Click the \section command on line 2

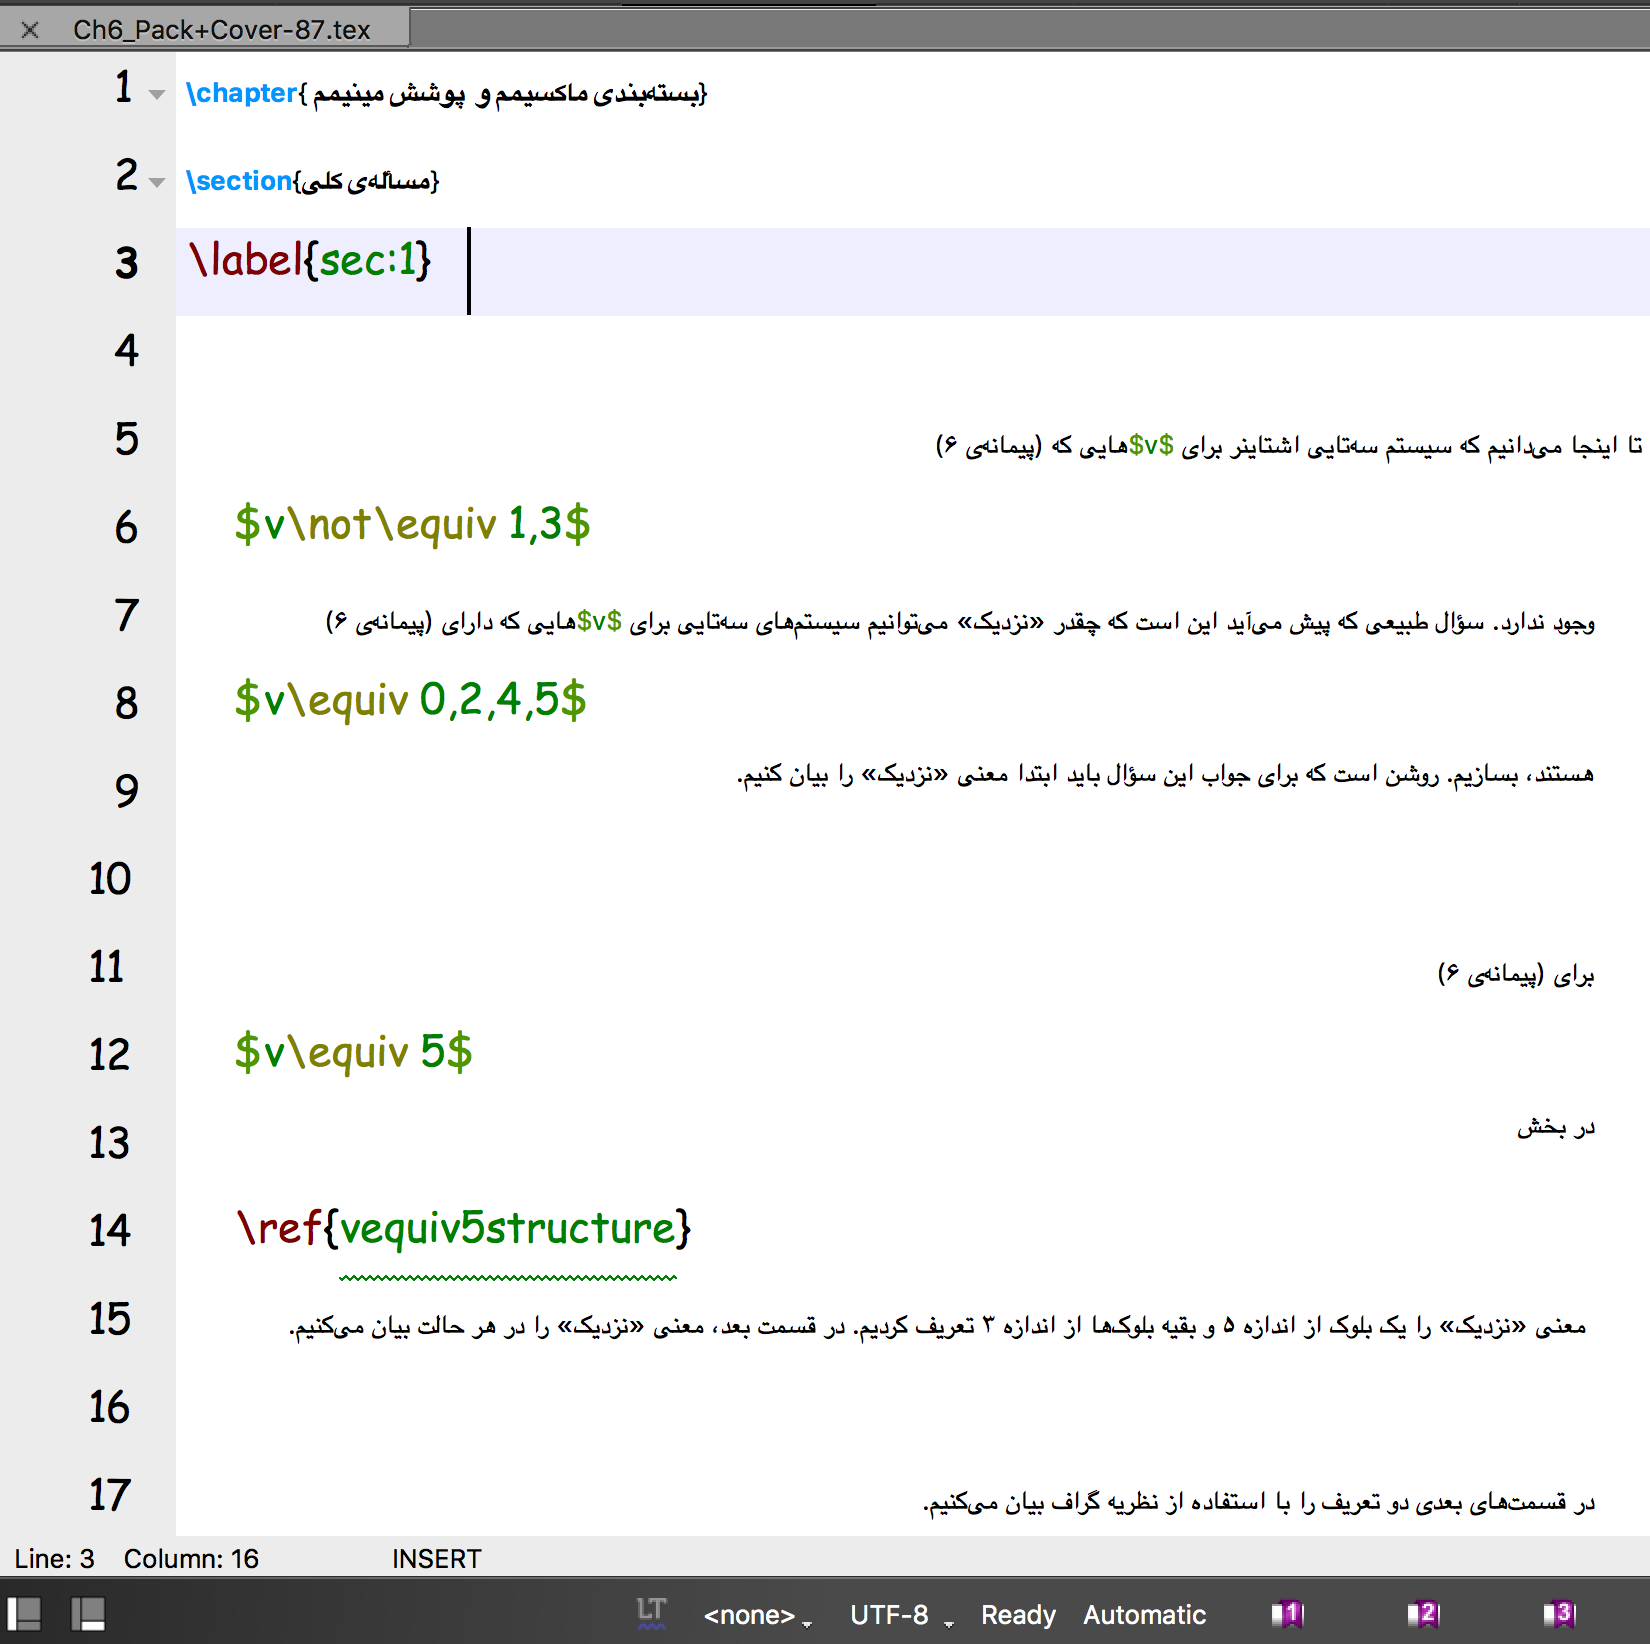[x=239, y=181]
